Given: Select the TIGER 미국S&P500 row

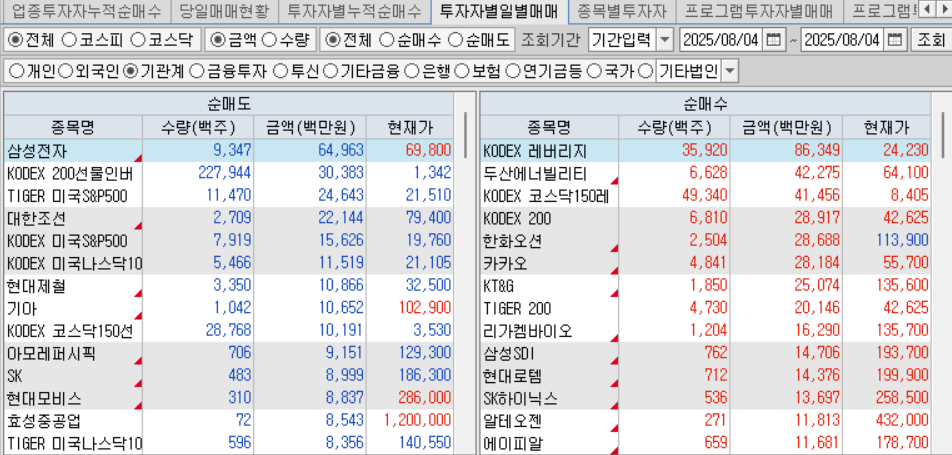Looking at the screenshot, I should [228, 196].
